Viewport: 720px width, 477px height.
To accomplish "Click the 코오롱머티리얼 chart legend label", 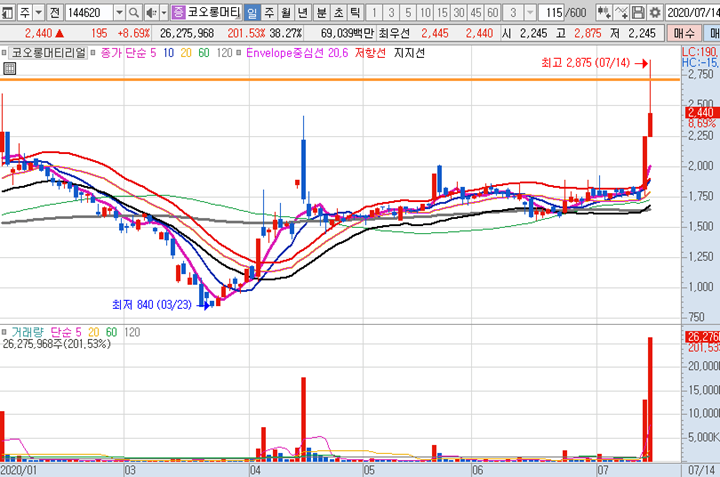I will tap(48, 53).
